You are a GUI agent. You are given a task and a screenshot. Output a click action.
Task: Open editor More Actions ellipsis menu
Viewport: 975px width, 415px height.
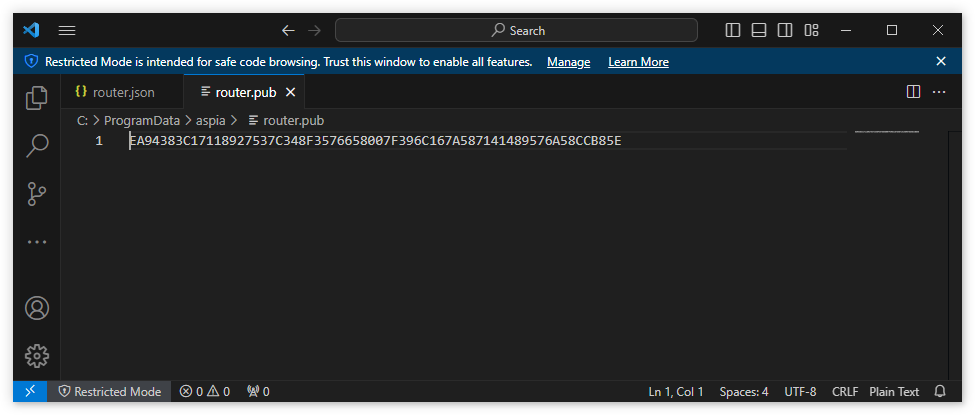tap(939, 91)
